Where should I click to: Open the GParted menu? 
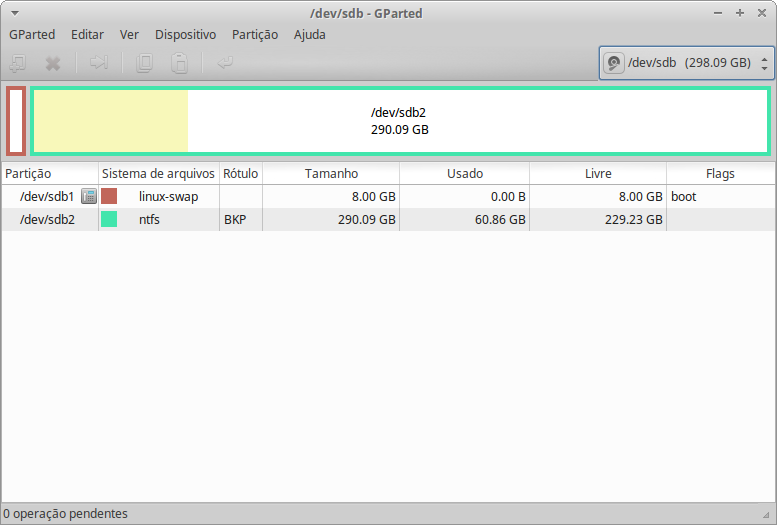(x=32, y=35)
